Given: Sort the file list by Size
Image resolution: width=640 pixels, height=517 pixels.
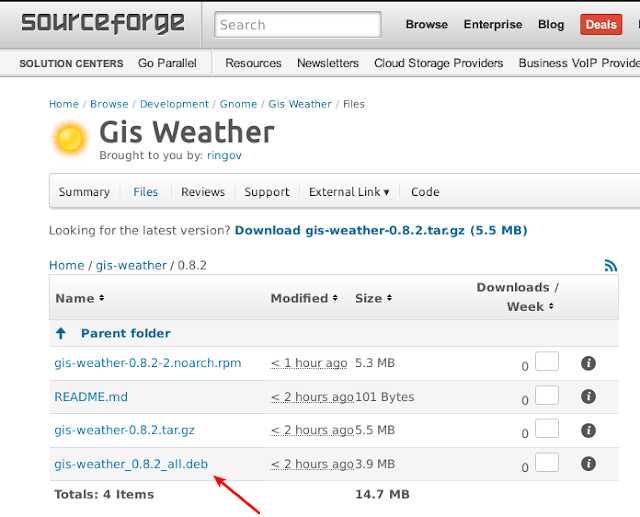Looking at the screenshot, I should point(373,298).
